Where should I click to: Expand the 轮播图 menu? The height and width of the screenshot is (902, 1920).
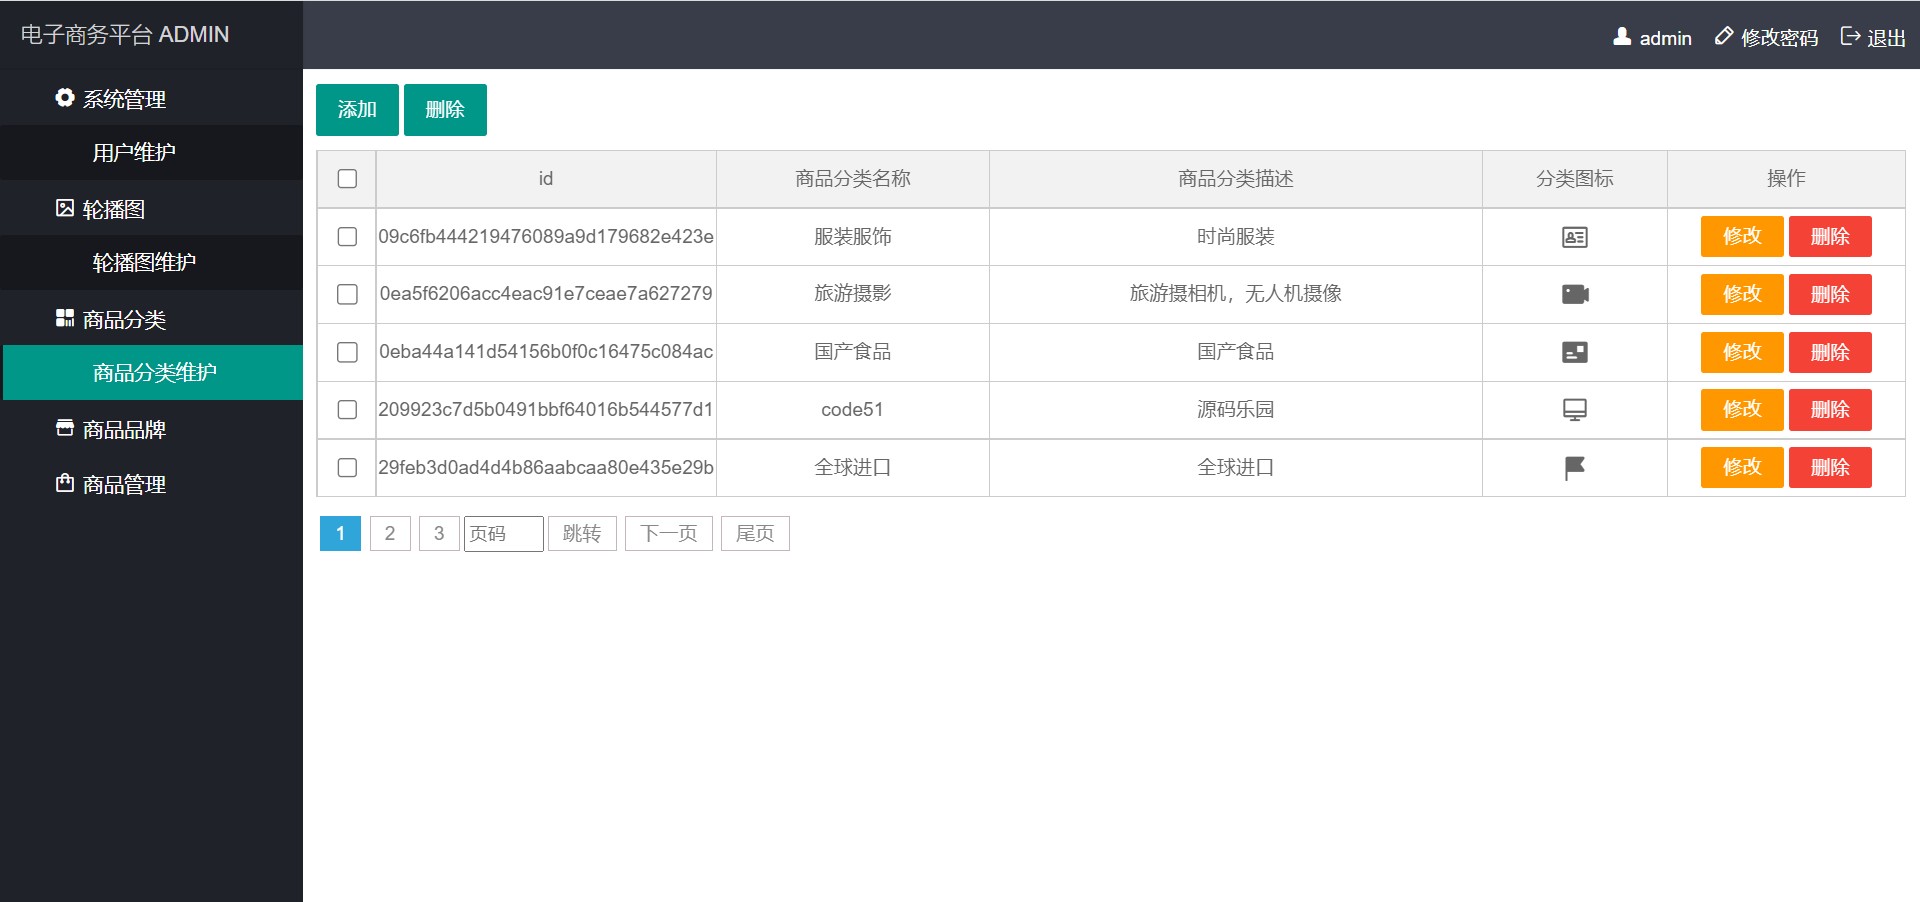pyautogui.click(x=151, y=208)
